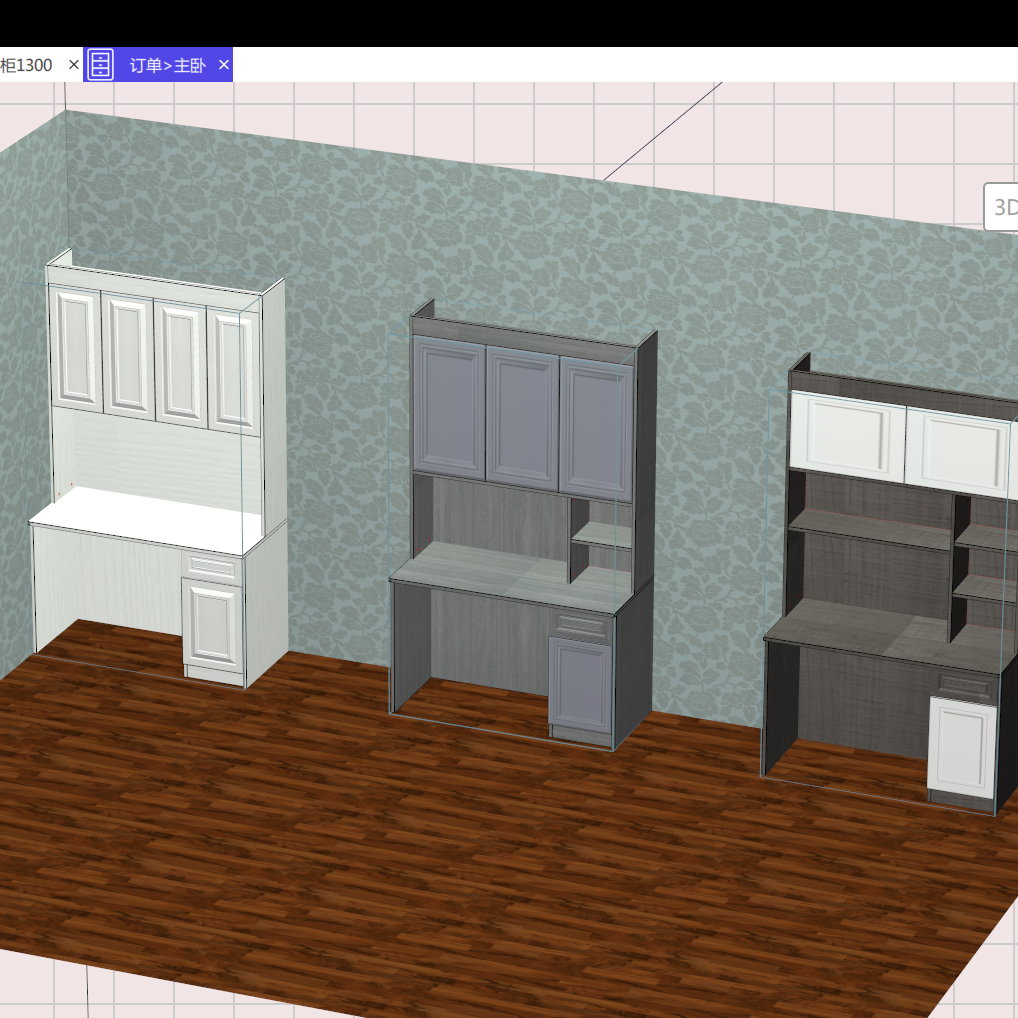
Task: Select a wall cabinet door on the gray unit
Action: click(x=520, y=415)
